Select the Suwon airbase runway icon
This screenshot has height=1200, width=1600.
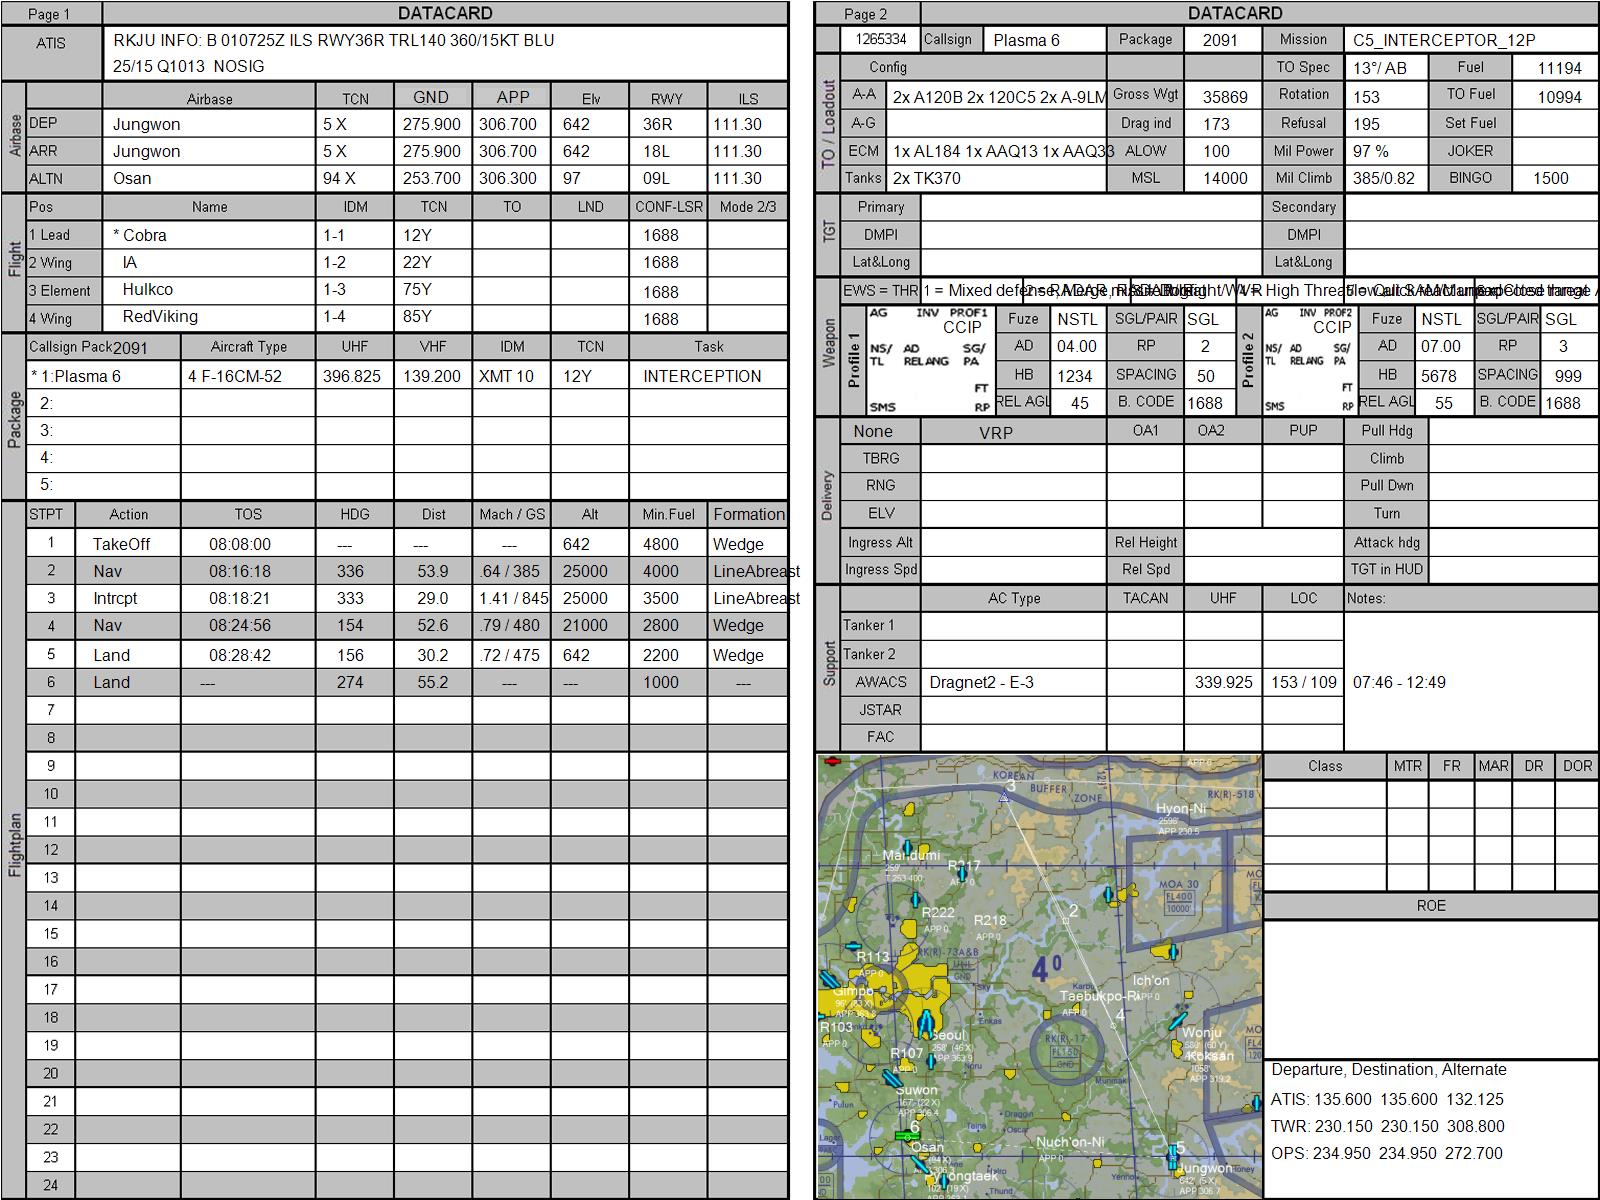pyautogui.click(x=890, y=1078)
